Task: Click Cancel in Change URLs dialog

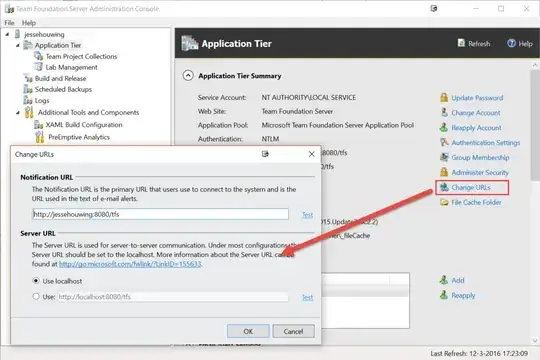Action: point(293,331)
